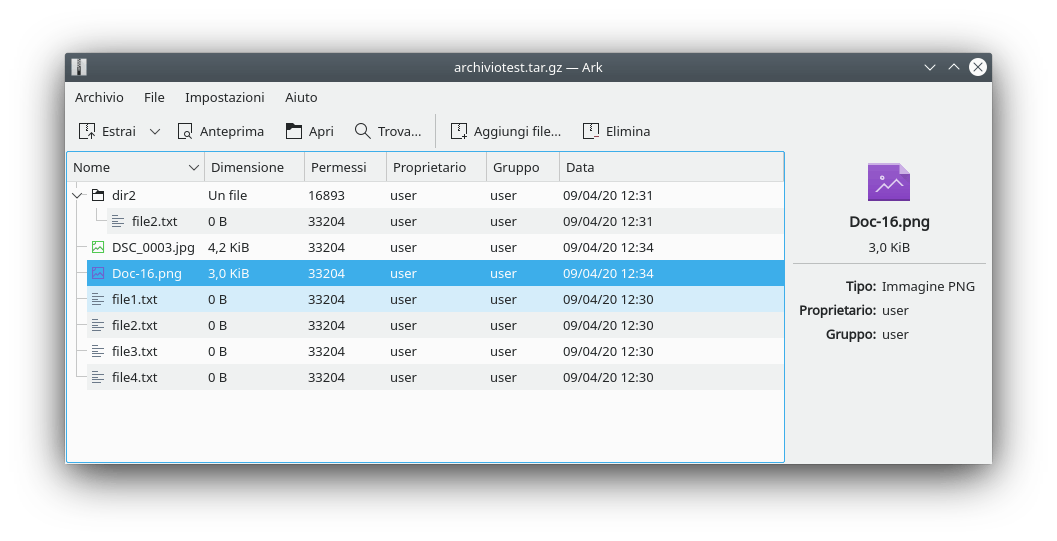The height and width of the screenshot is (541, 1057).
Task: Open the Estrai dropdown arrow
Action: [x=155, y=131]
